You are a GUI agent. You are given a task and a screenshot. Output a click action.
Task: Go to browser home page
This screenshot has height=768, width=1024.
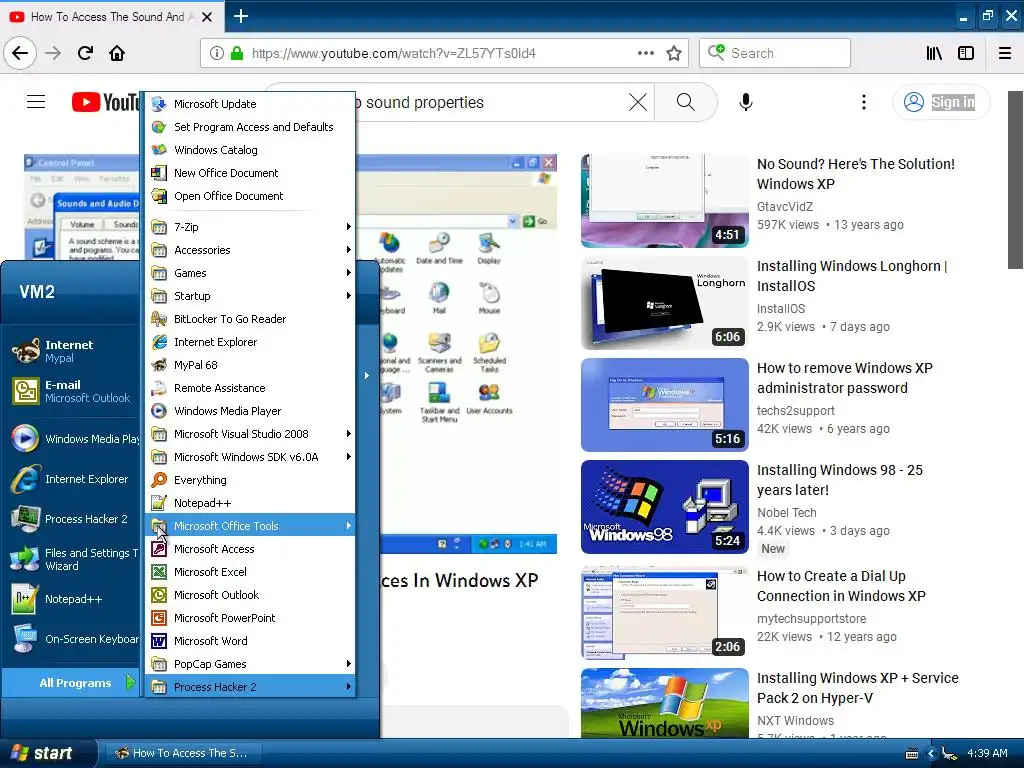coord(117,53)
